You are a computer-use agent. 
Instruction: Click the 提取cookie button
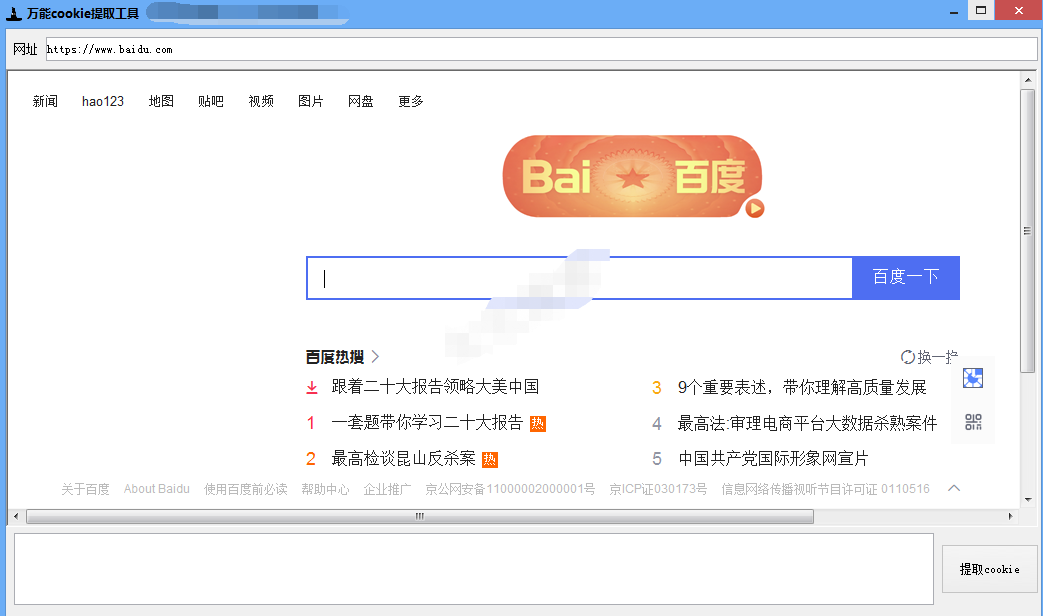pyautogui.click(x=989, y=569)
